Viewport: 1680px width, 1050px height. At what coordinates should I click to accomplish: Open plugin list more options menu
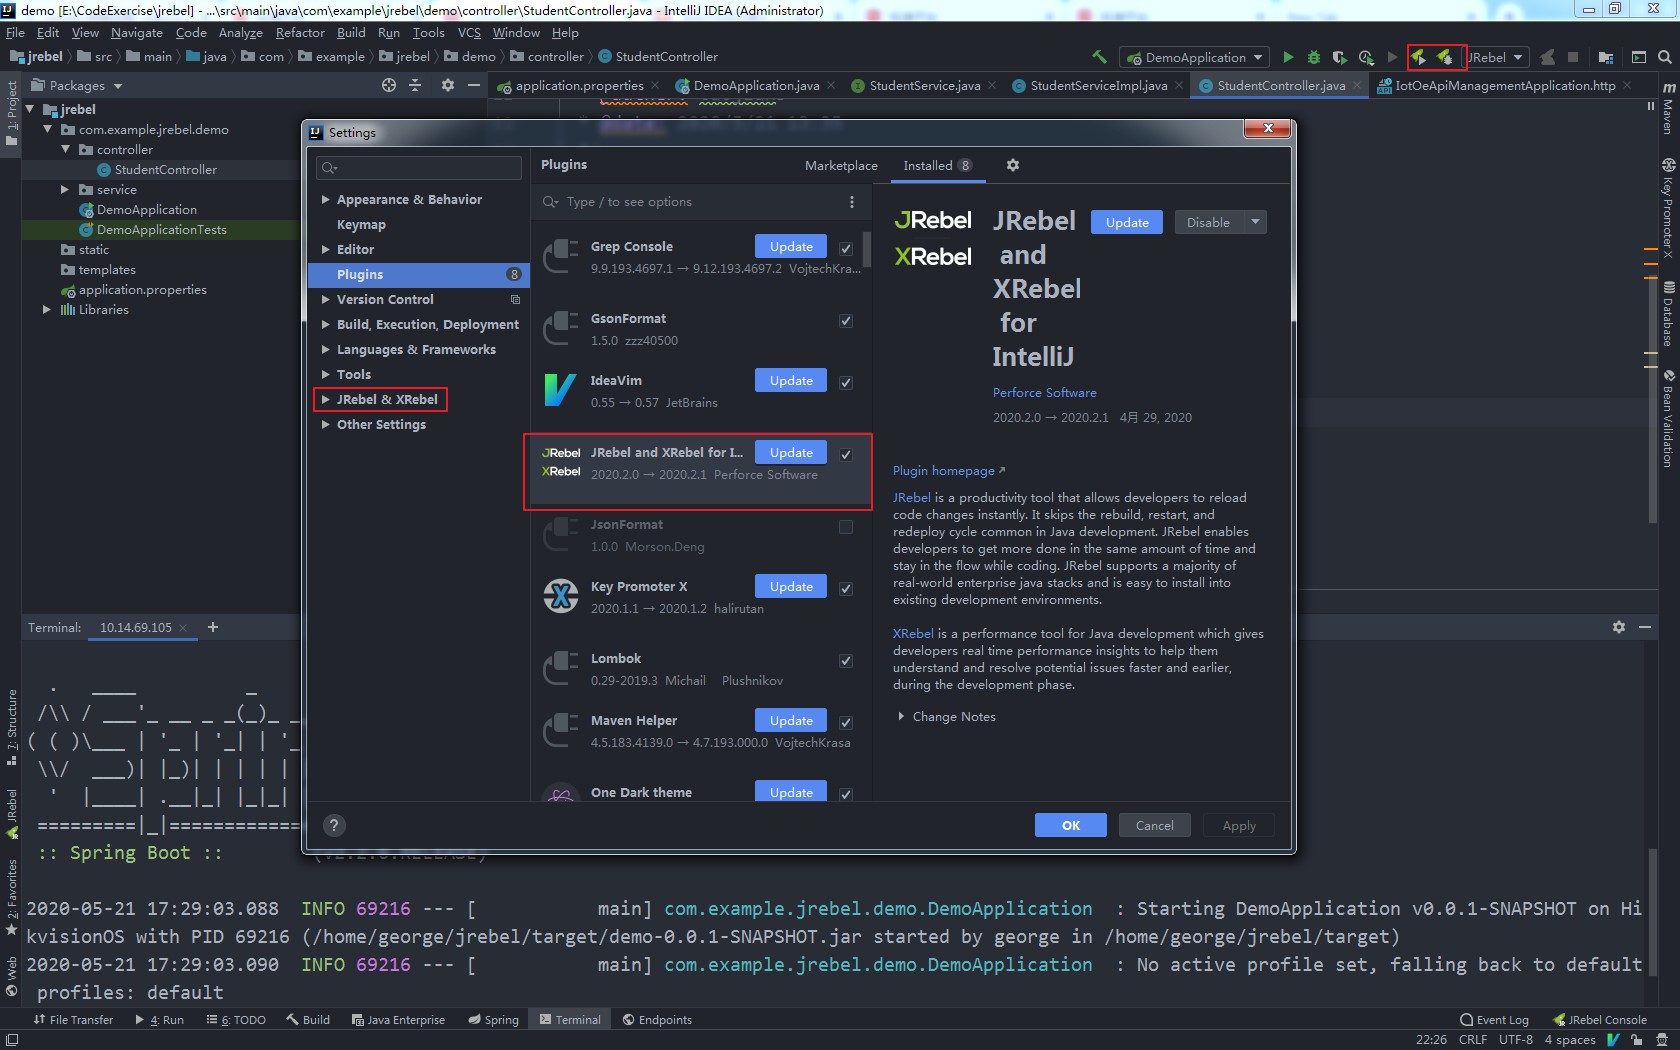(851, 202)
